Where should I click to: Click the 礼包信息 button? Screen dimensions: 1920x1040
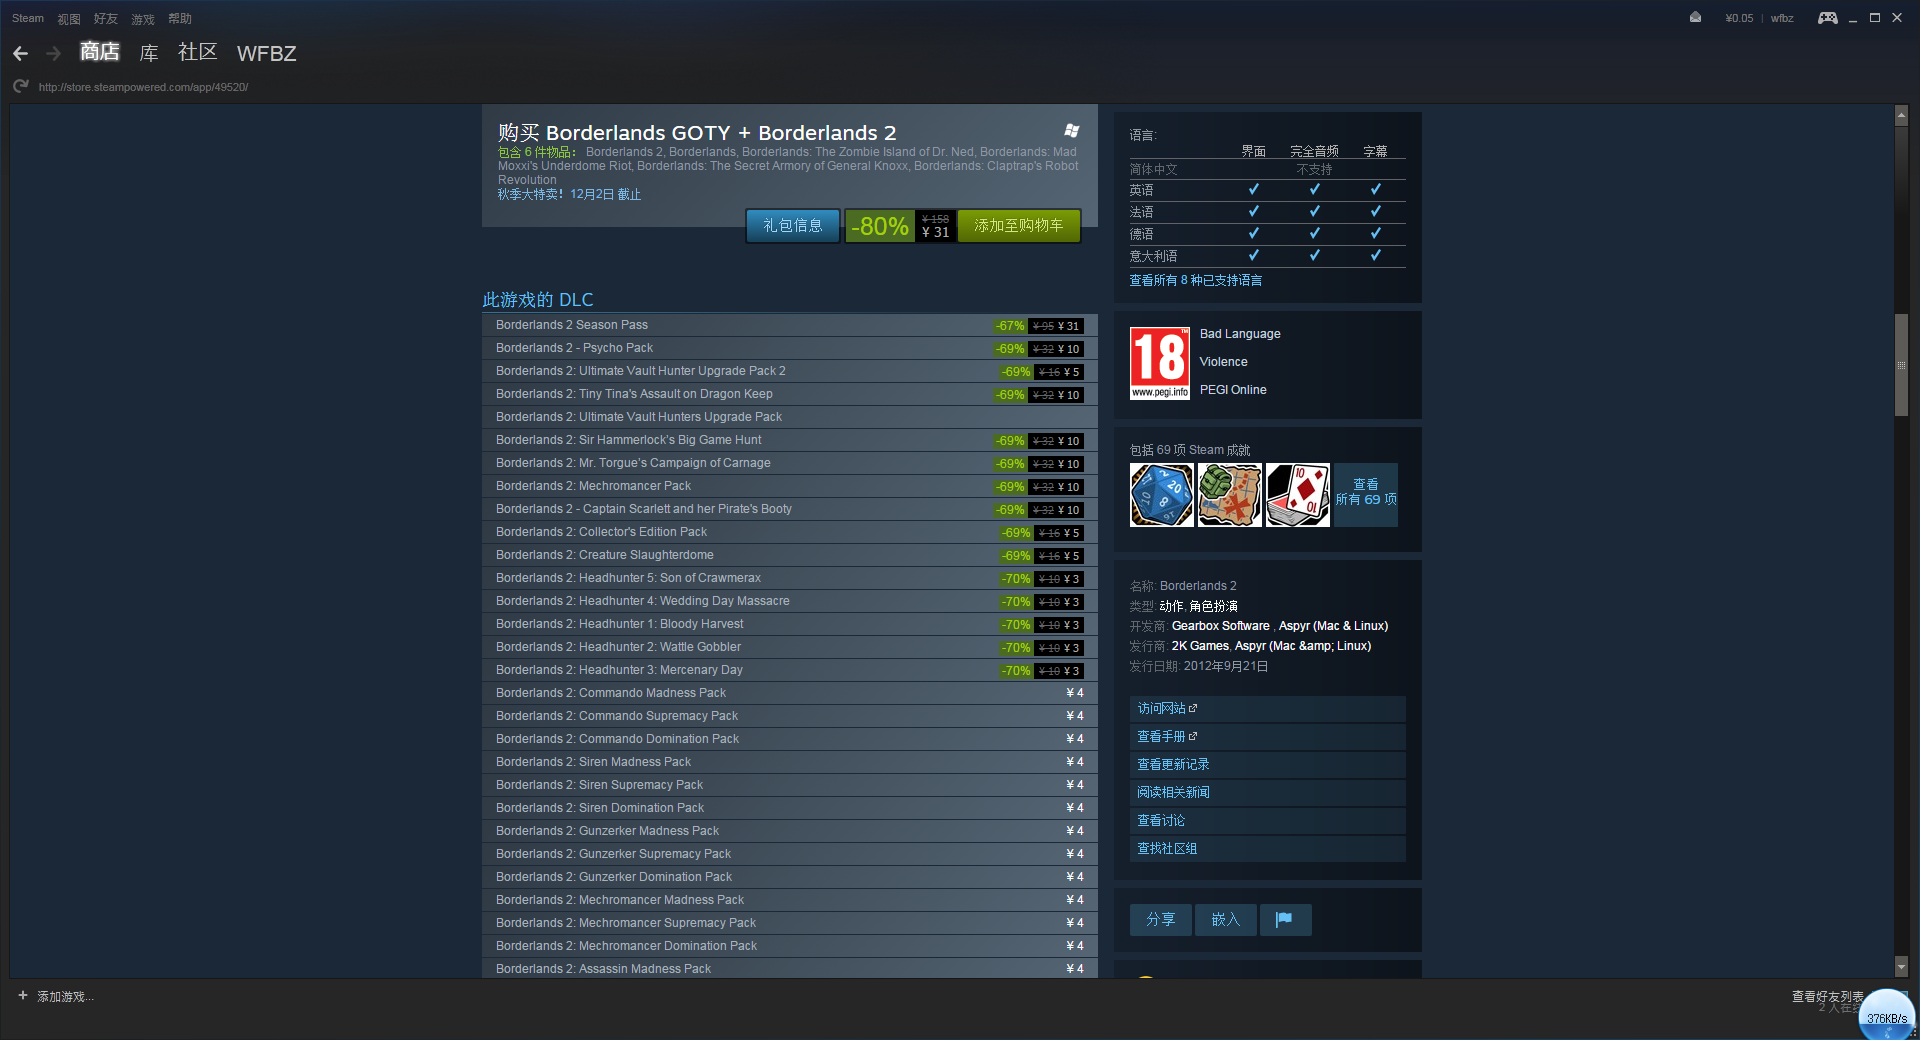[x=793, y=226]
